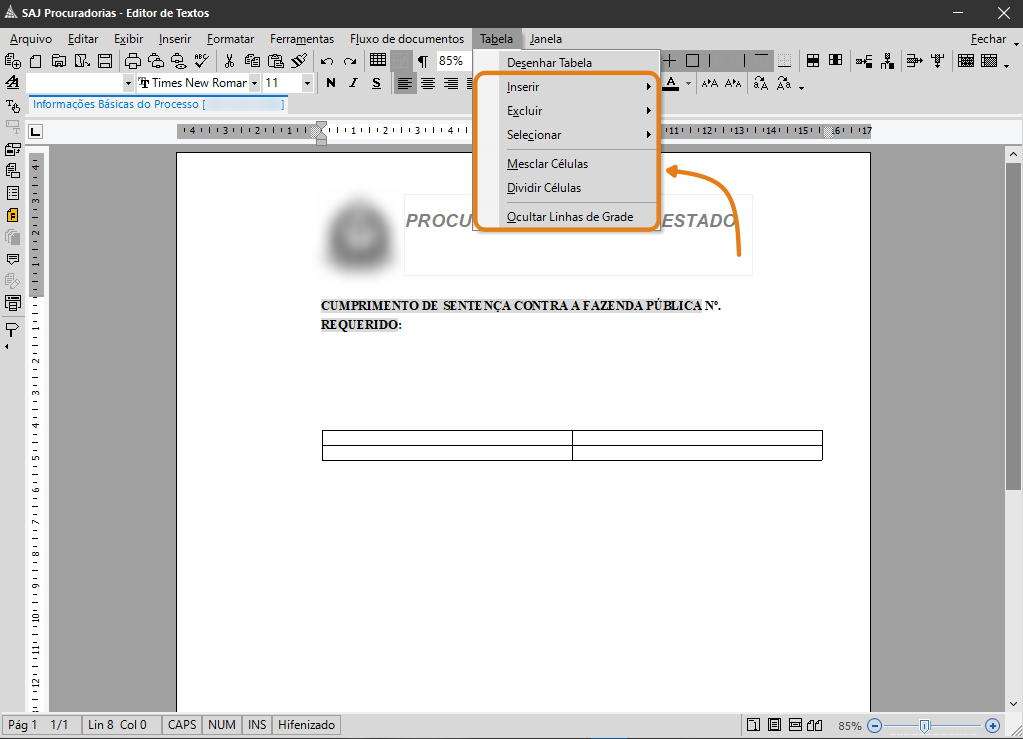Toggle Bold formatting (N button)
Screen dimensions: 1023x739
tap(330, 83)
